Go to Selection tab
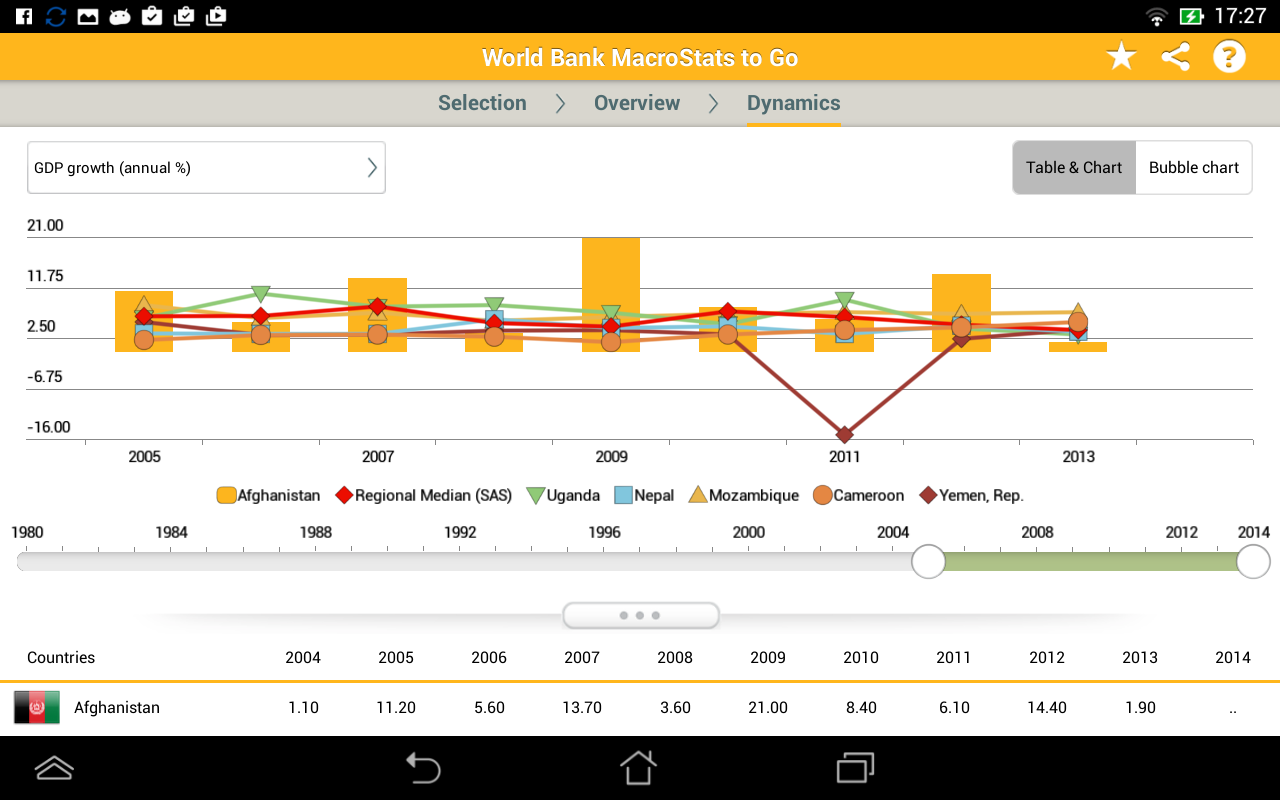The height and width of the screenshot is (800, 1280). [x=482, y=103]
